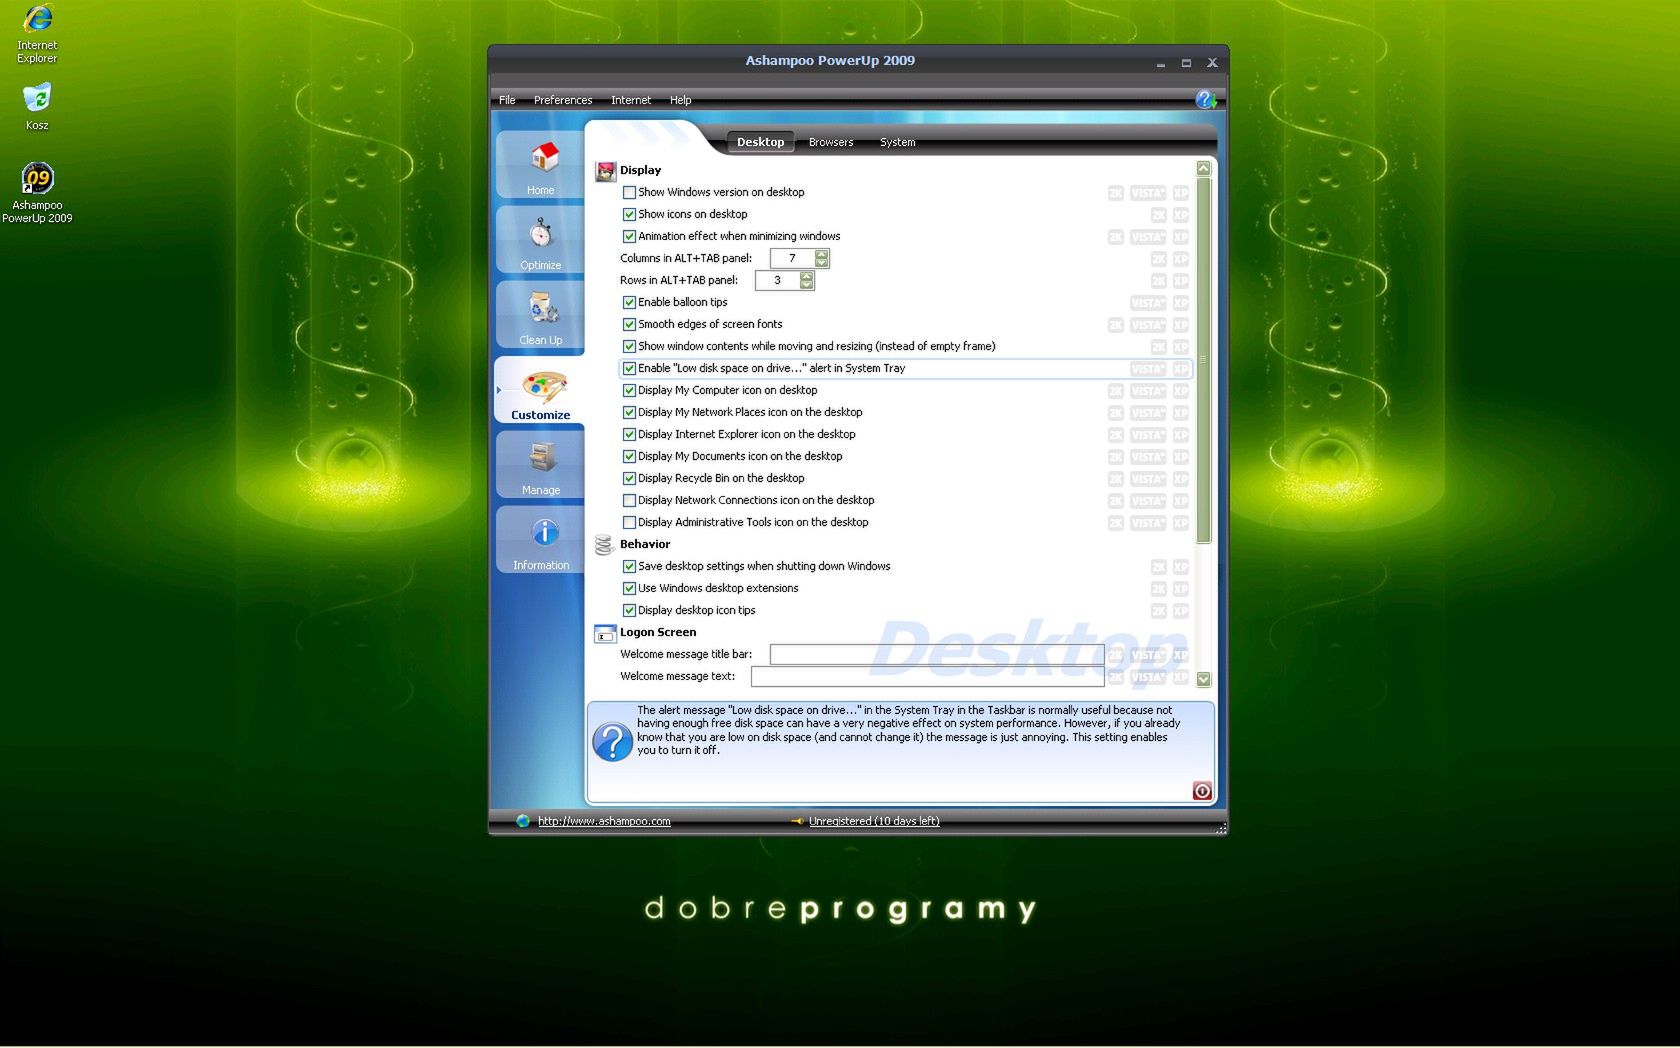Screen dimensions: 1680x1048
Task: Open the Internet menu
Action: (x=631, y=100)
